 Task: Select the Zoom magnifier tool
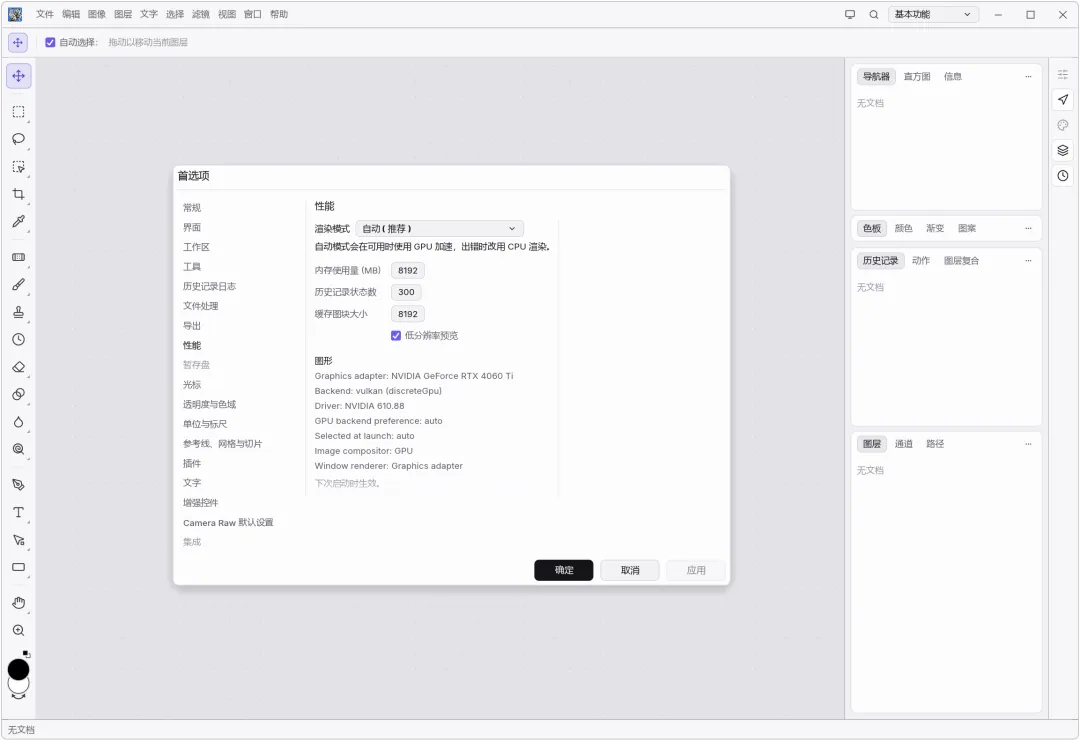[x=19, y=631]
